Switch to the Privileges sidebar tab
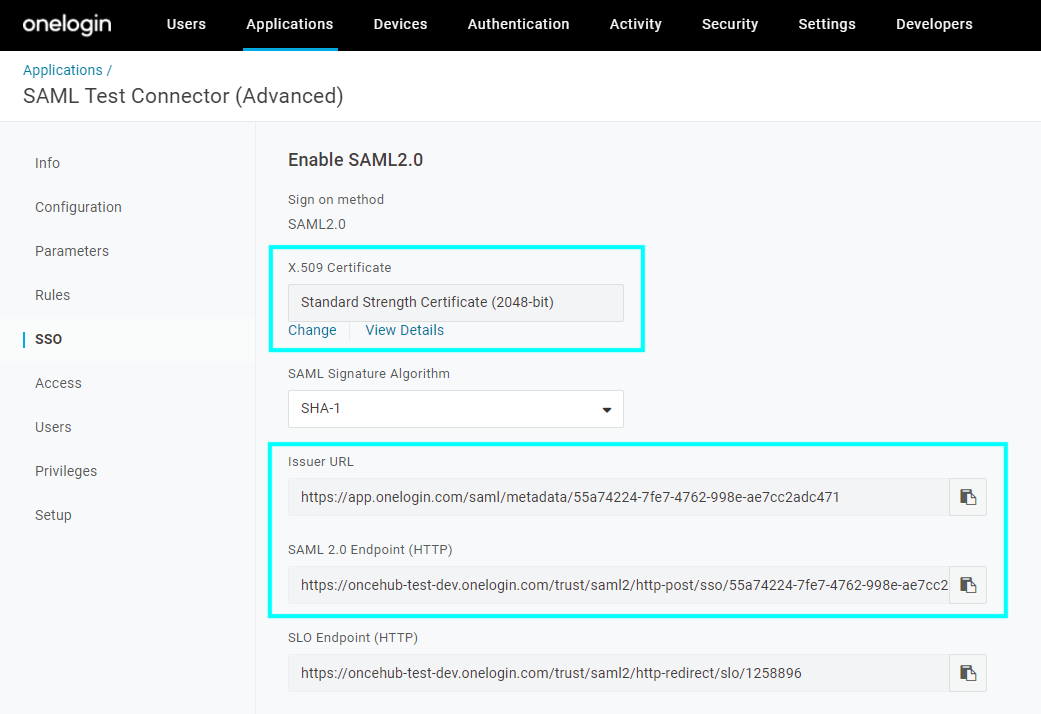The width and height of the screenshot is (1041, 714). pos(66,471)
